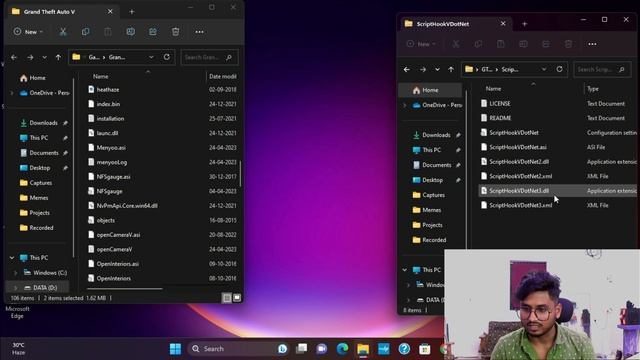Click Copy icon in Grand Theft Auto V window
The height and width of the screenshot is (360, 640).
(85, 32)
